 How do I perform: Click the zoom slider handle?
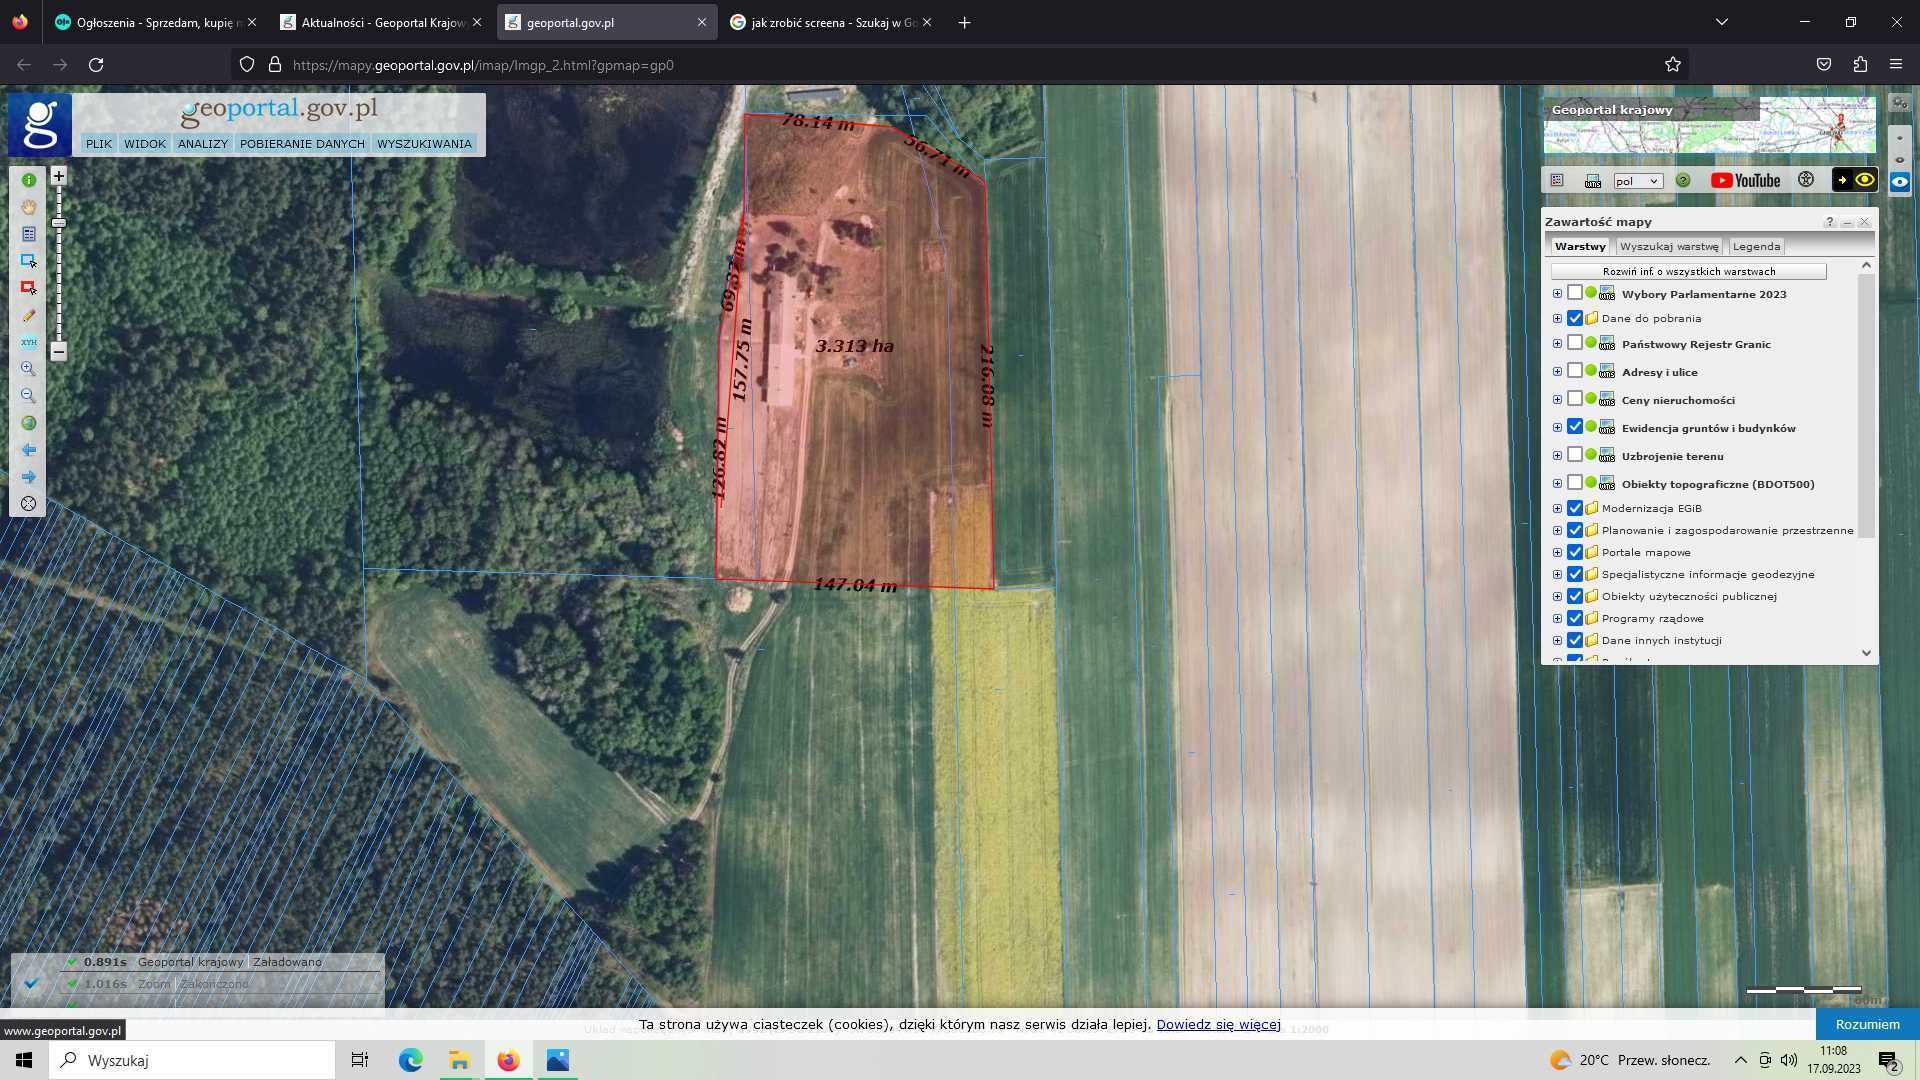point(59,223)
